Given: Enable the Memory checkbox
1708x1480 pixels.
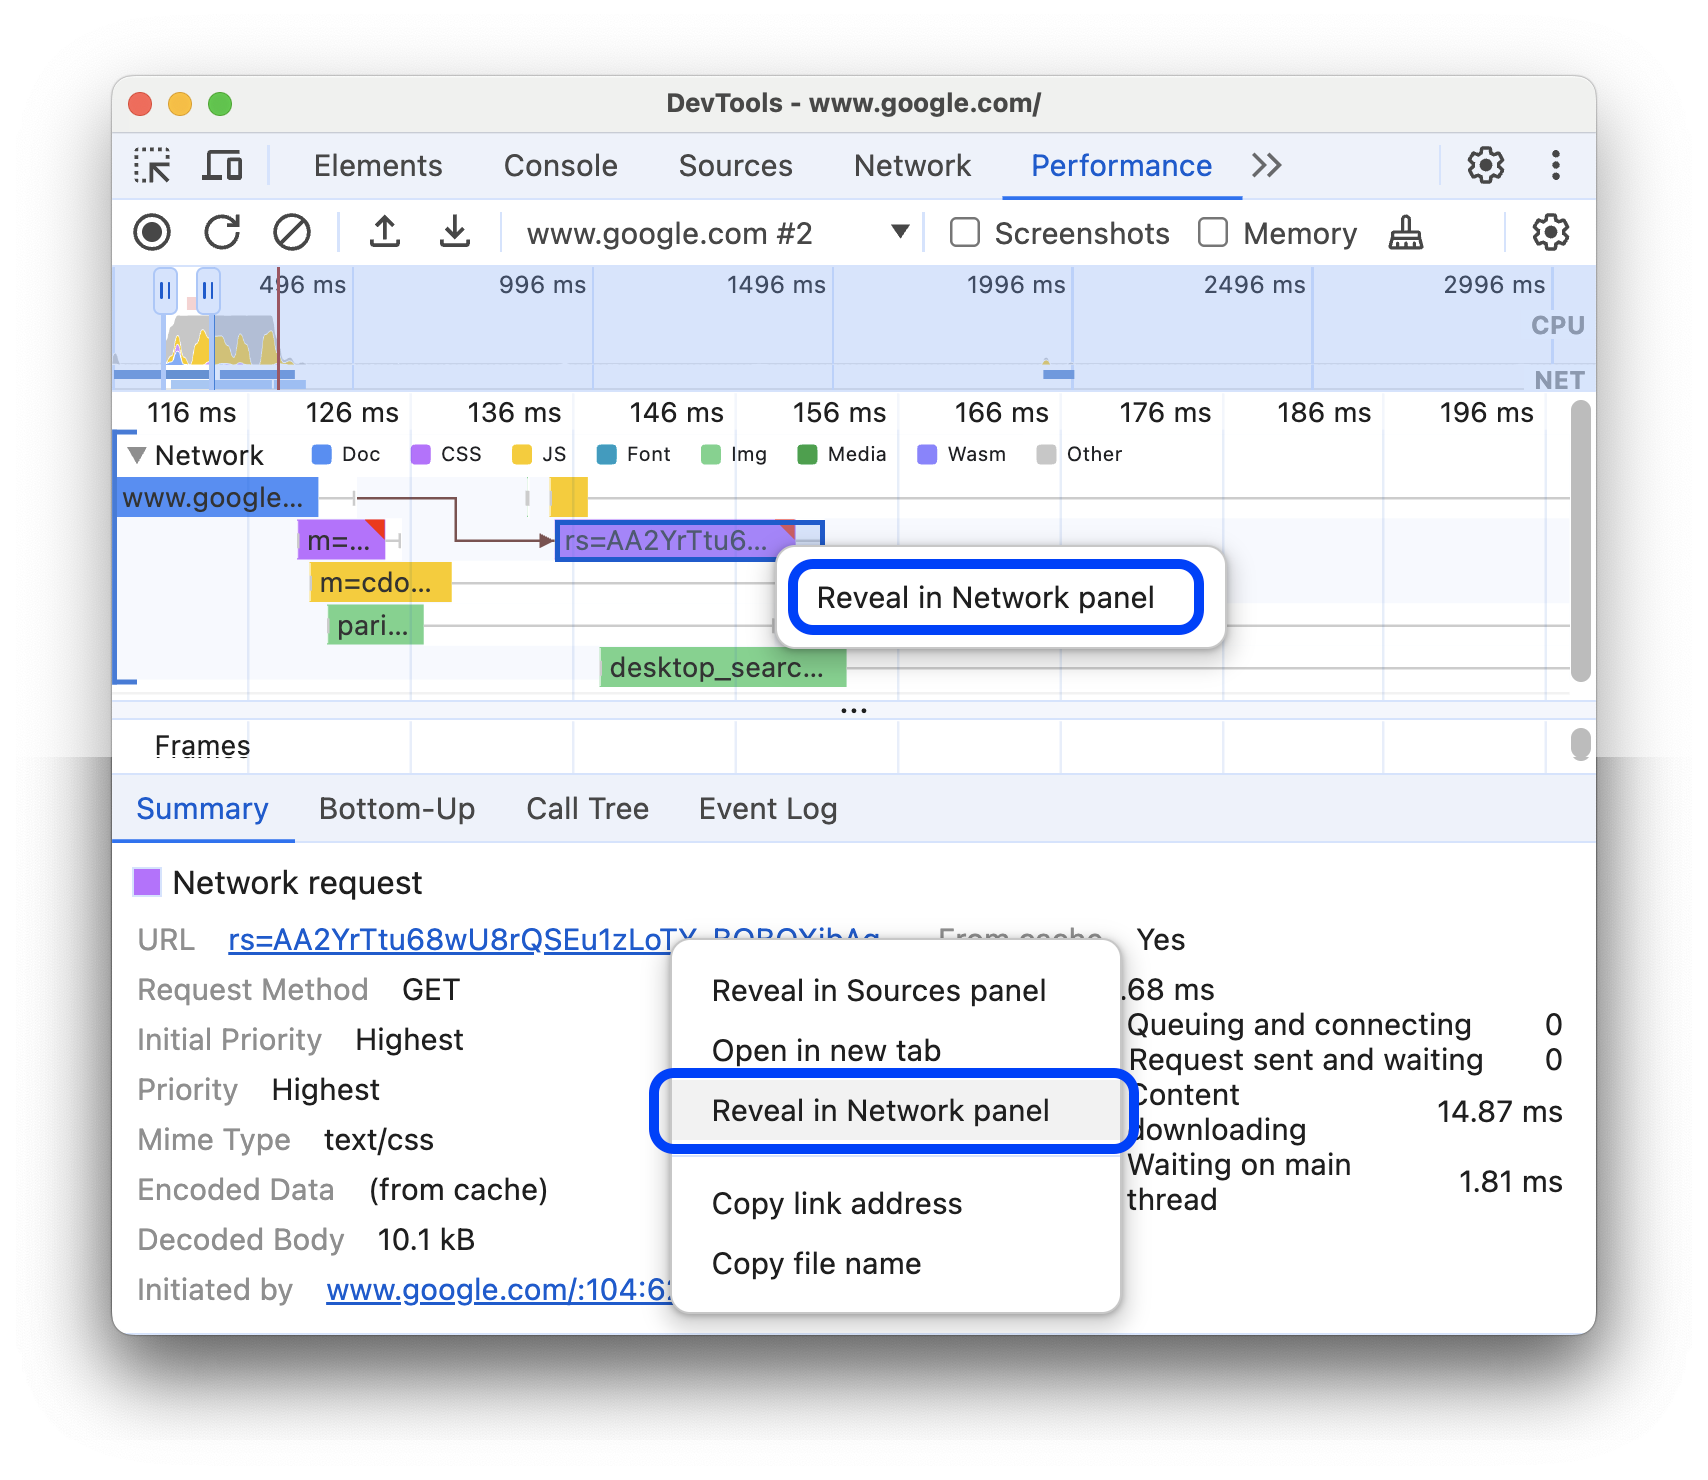Looking at the screenshot, I should [1213, 232].
